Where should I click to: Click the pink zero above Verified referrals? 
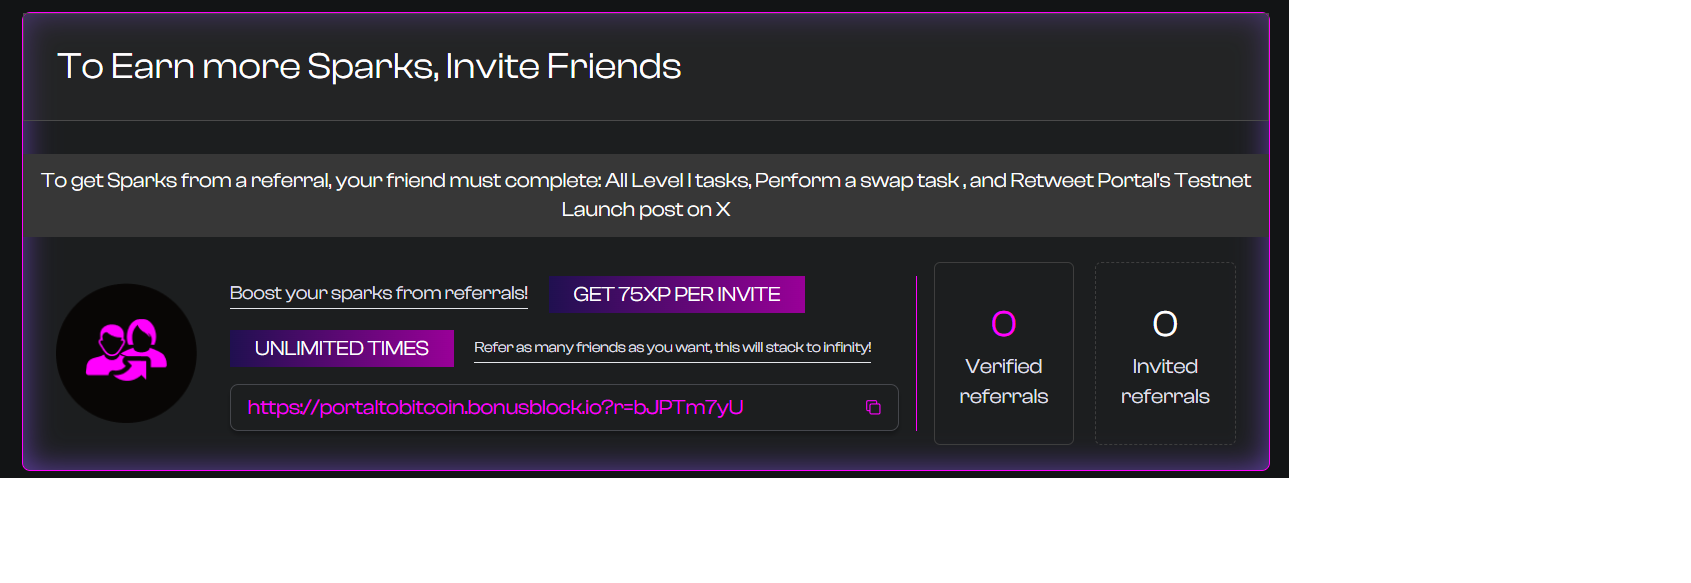tap(1004, 323)
